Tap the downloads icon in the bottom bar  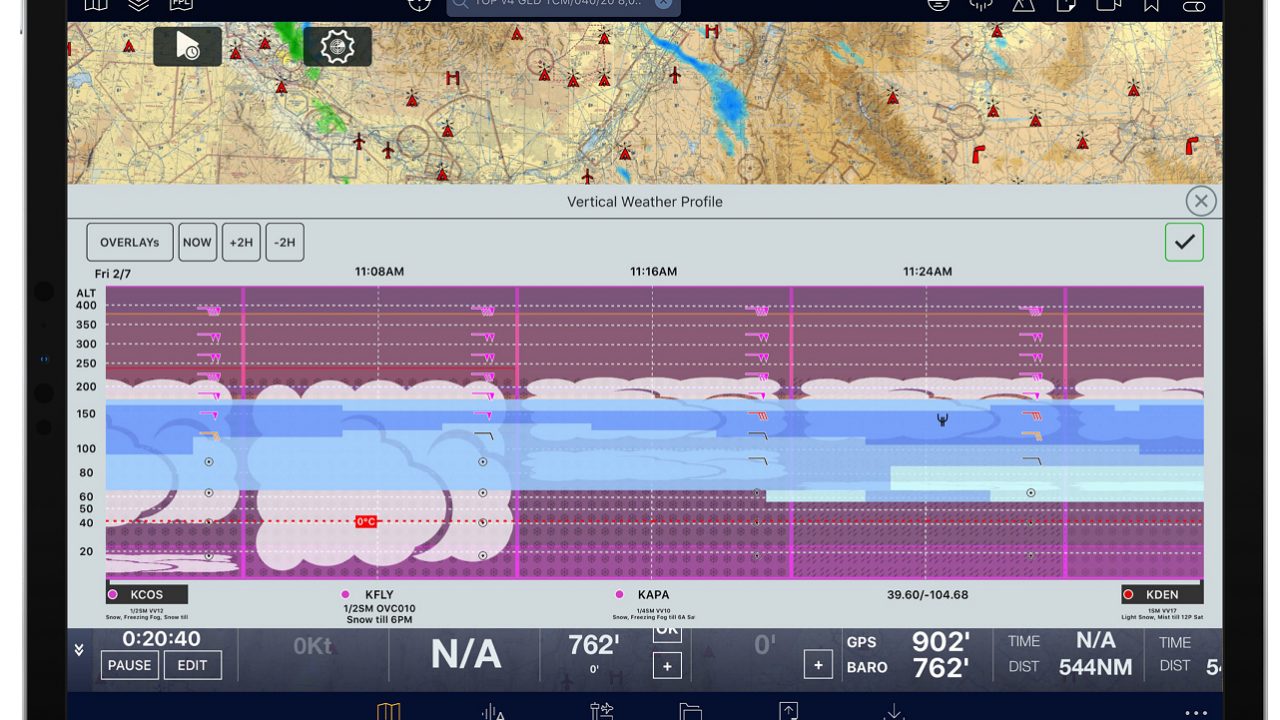(x=893, y=710)
